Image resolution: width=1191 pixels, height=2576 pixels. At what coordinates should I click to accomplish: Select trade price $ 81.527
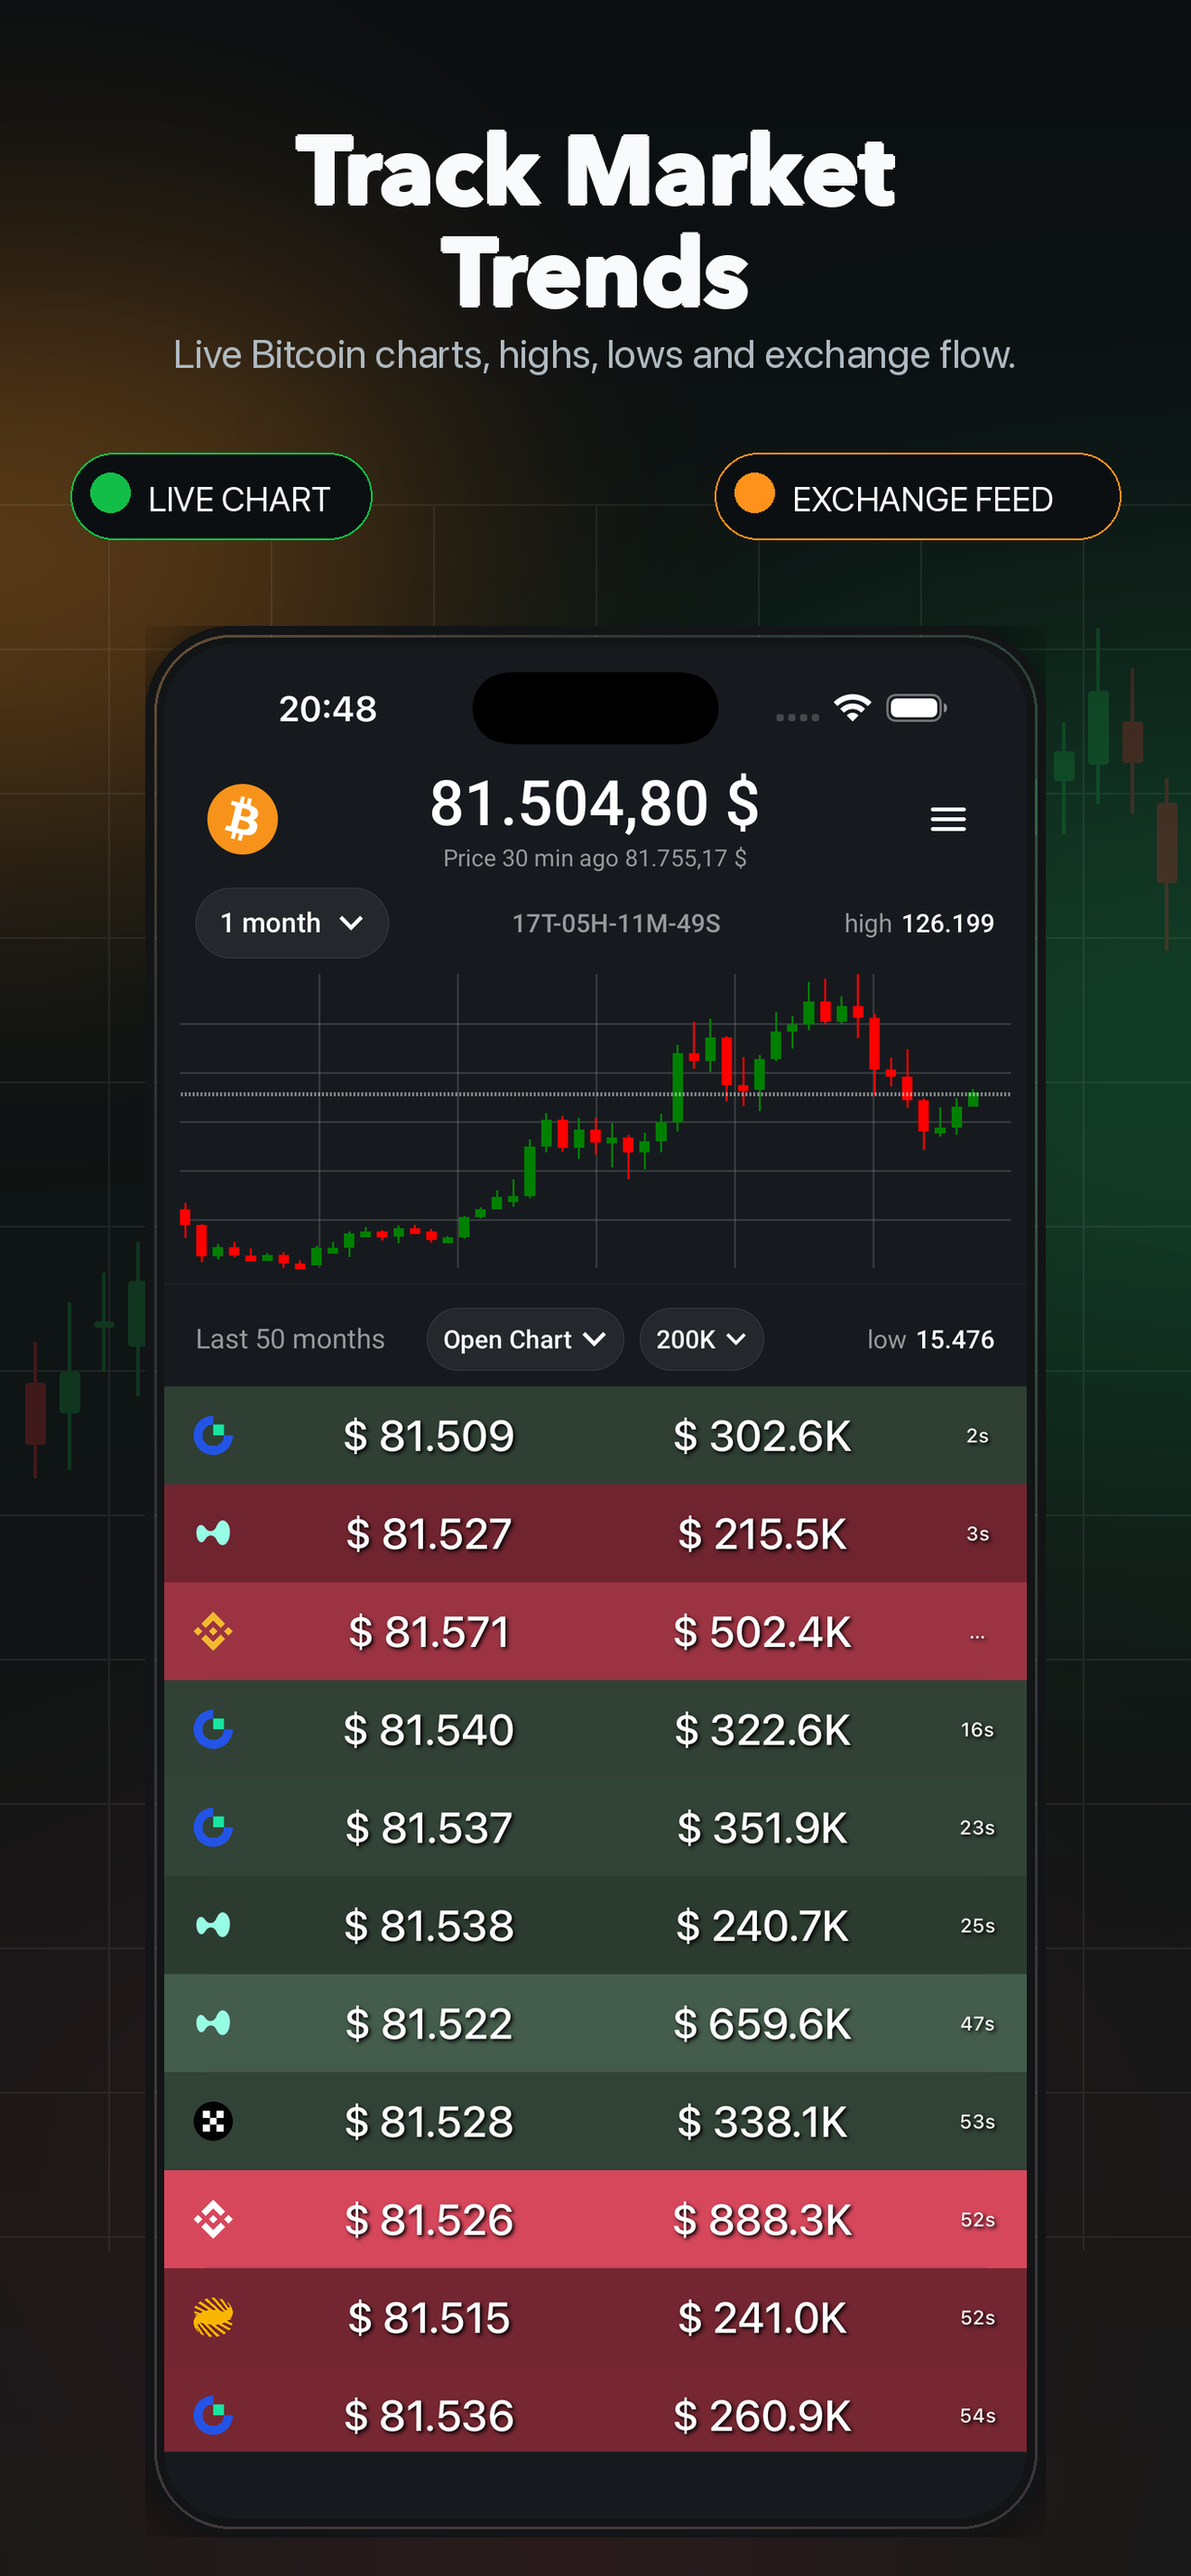point(429,1534)
